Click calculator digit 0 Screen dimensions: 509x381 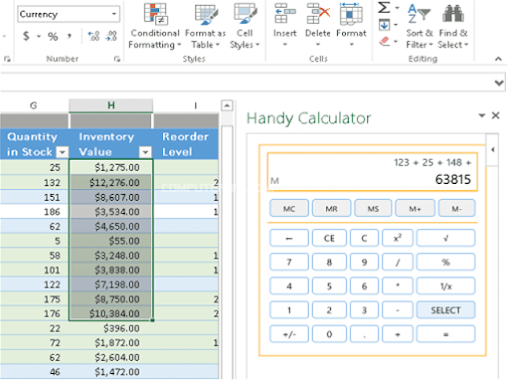pyautogui.click(x=329, y=334)
